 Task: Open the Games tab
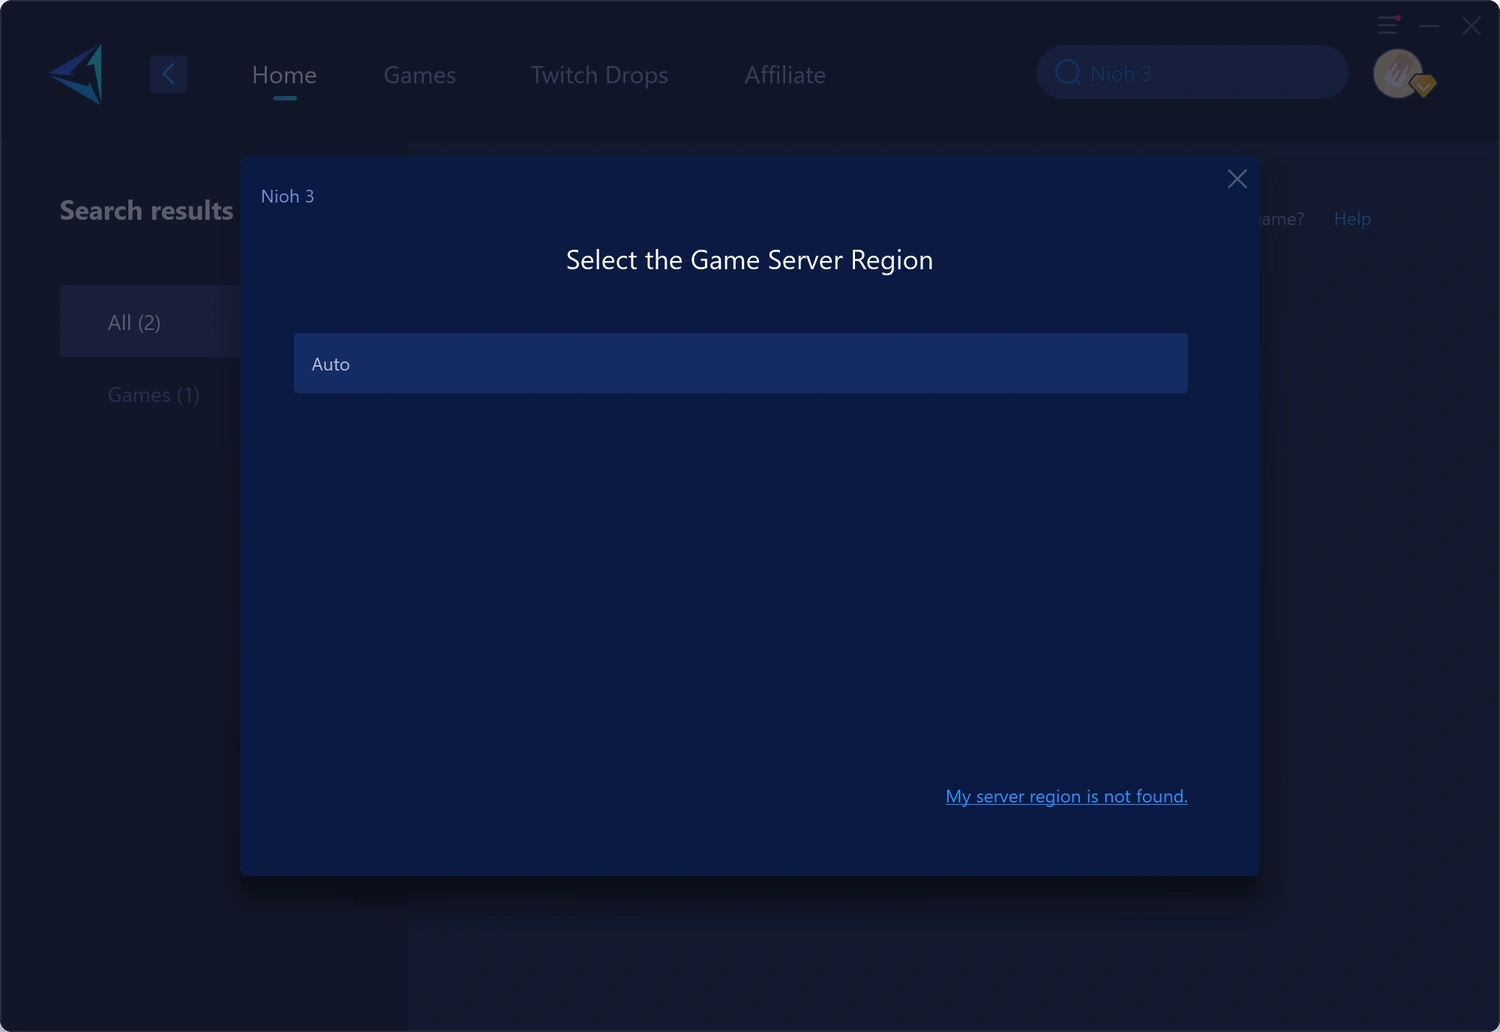419,75
